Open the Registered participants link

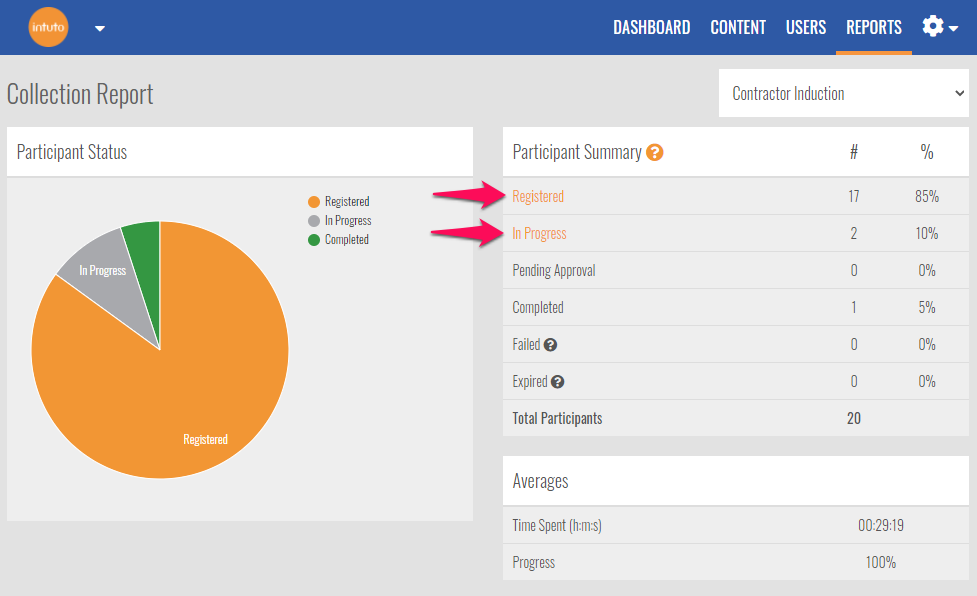click(x=538, y=197)
